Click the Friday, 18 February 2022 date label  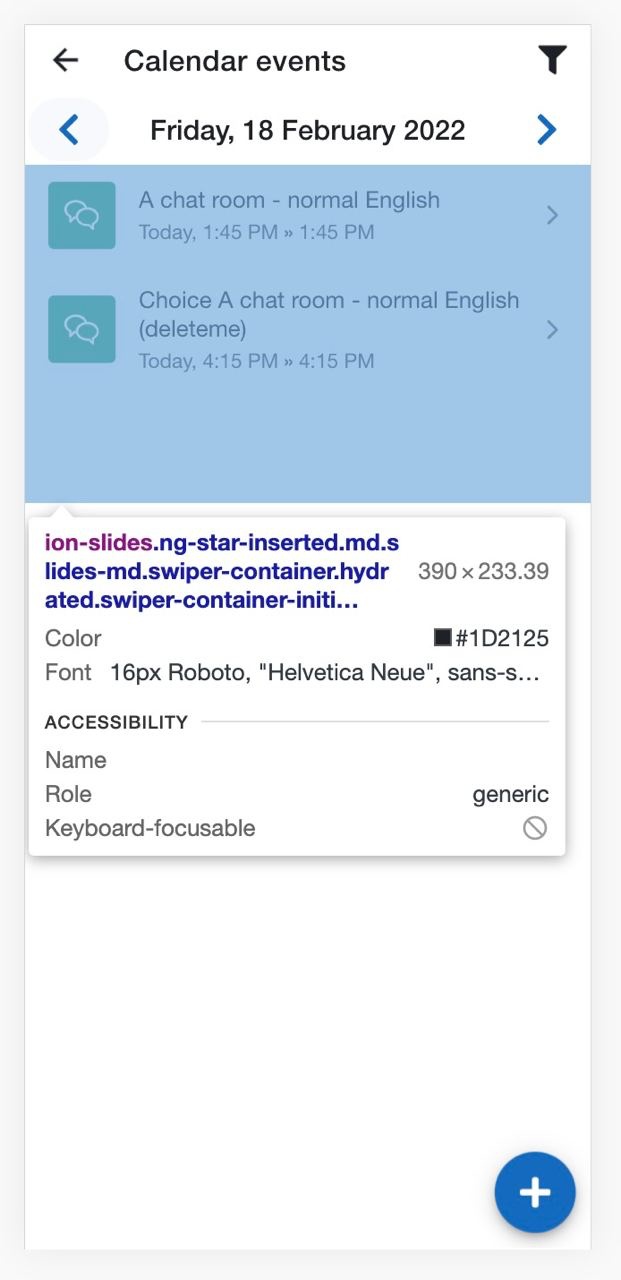[x=308, y=130]
